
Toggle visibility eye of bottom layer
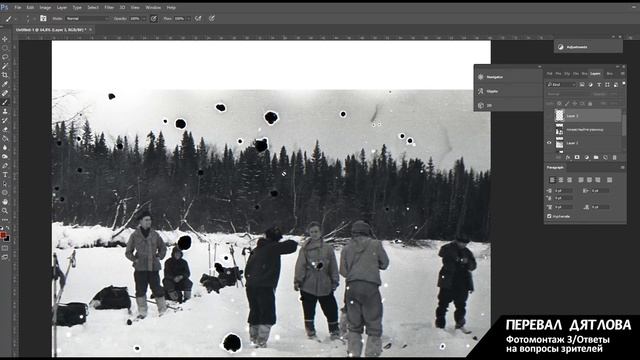549,143
